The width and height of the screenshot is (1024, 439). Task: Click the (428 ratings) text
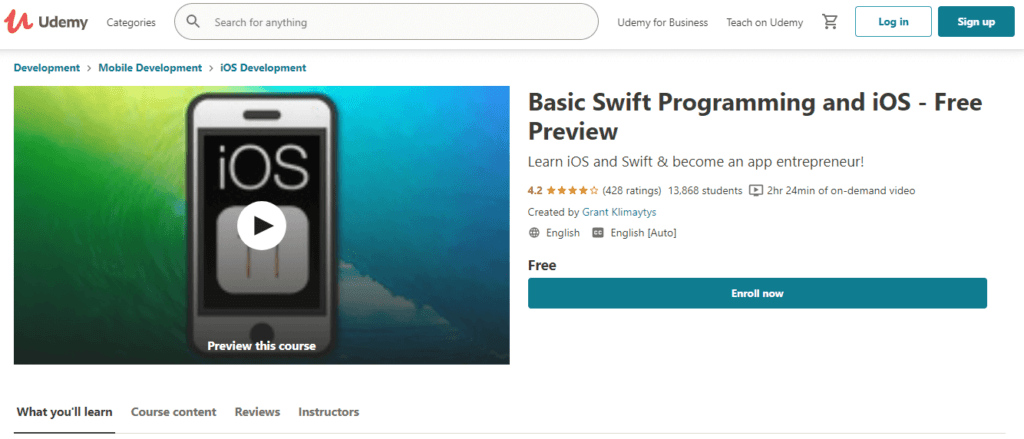tap(632, 191)
